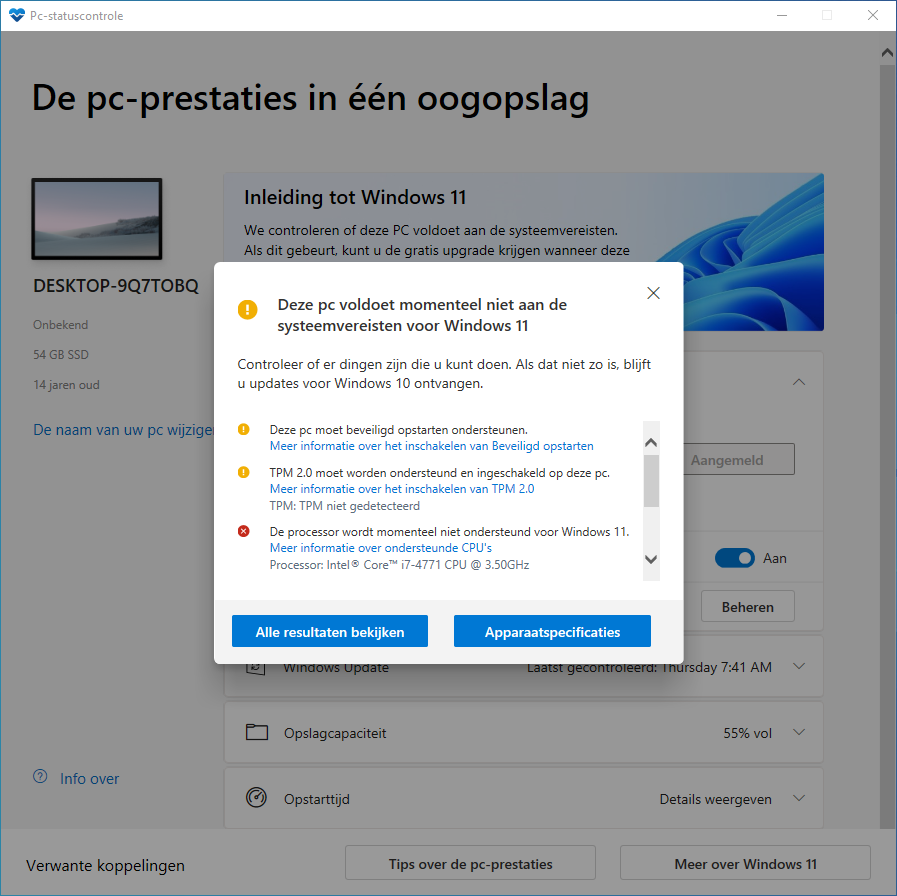Screen dimensions: 897x896
Task: Click the Opslagcapaciteit folder icon
Action: click(257, 733)
